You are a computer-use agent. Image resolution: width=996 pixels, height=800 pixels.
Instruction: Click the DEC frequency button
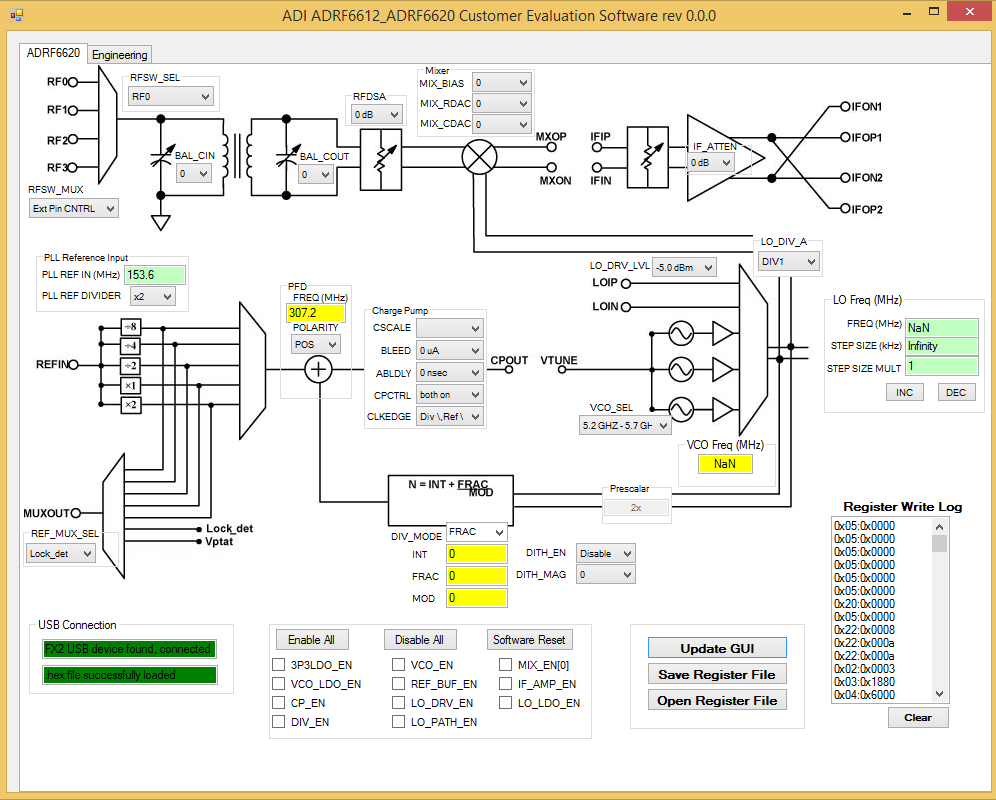956,392
